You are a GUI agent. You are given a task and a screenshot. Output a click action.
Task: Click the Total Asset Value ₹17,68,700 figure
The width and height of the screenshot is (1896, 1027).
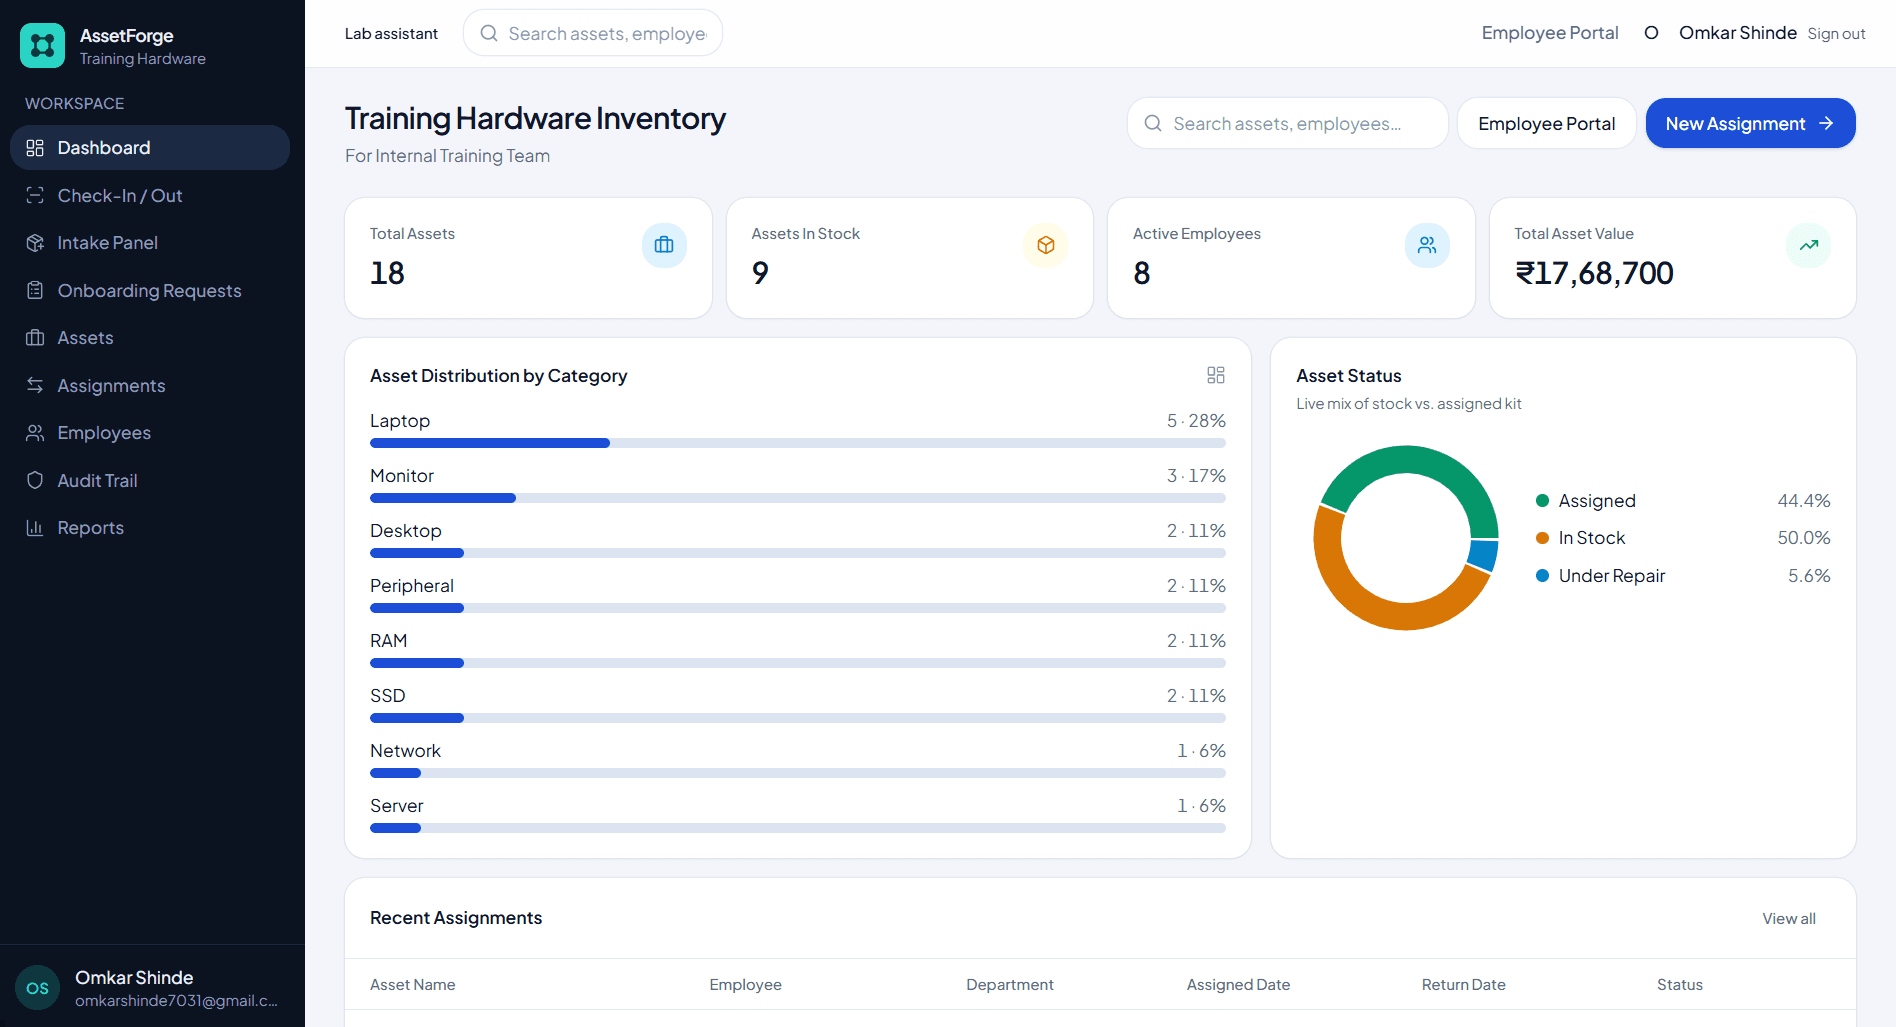(1594, 273)
